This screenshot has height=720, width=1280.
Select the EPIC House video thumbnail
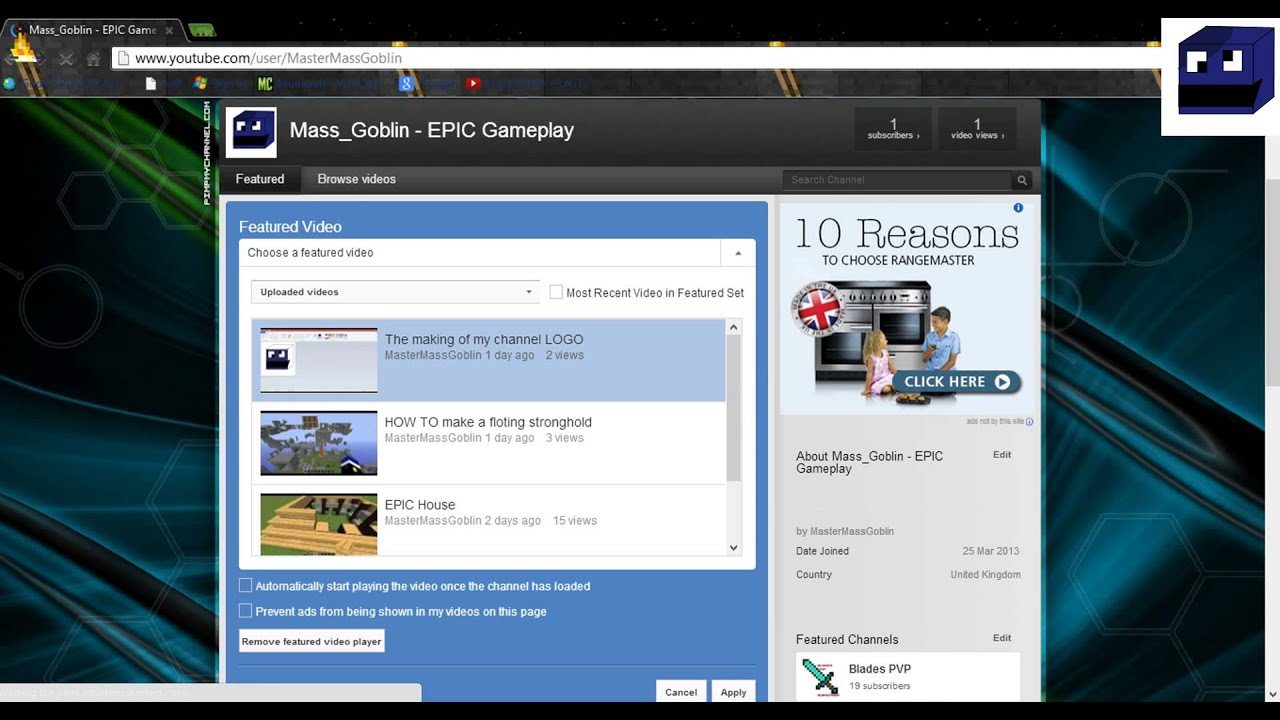319,525
